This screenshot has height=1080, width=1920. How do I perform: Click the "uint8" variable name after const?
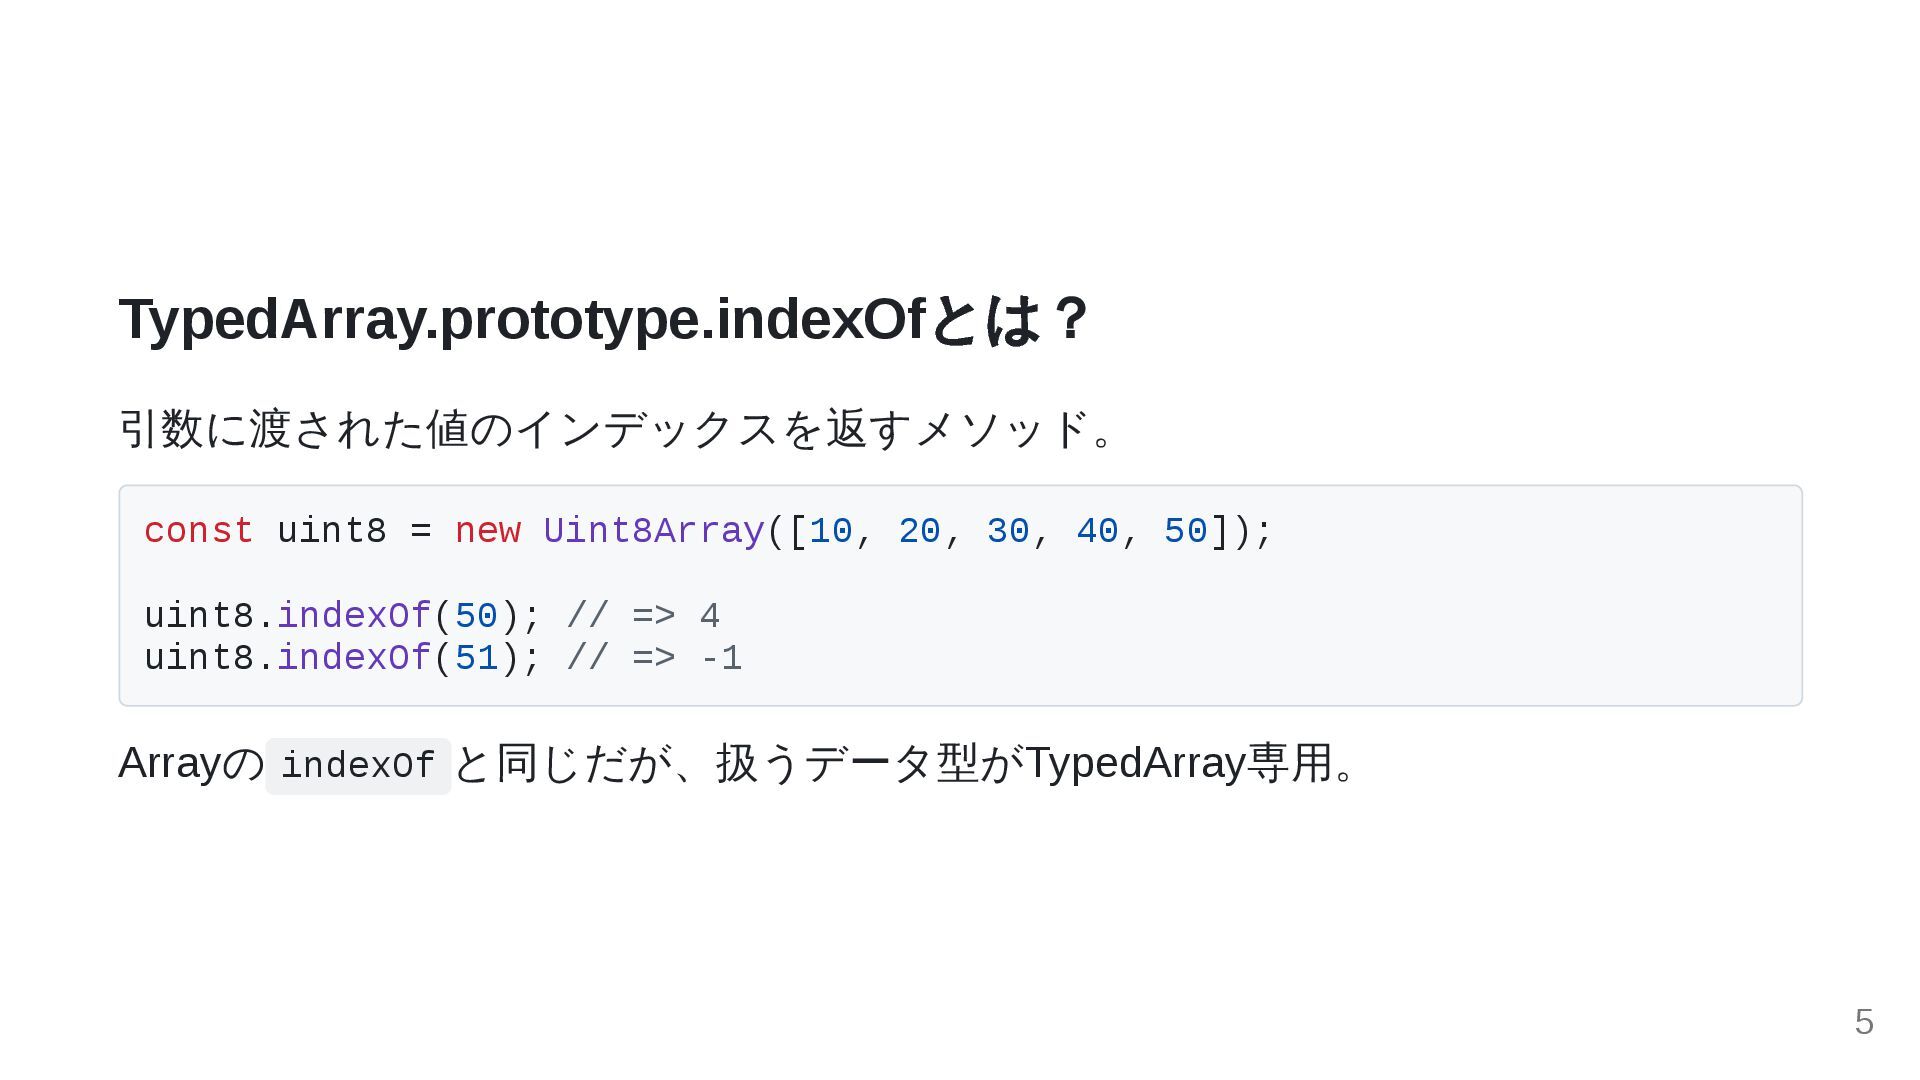tap(331, 531)
